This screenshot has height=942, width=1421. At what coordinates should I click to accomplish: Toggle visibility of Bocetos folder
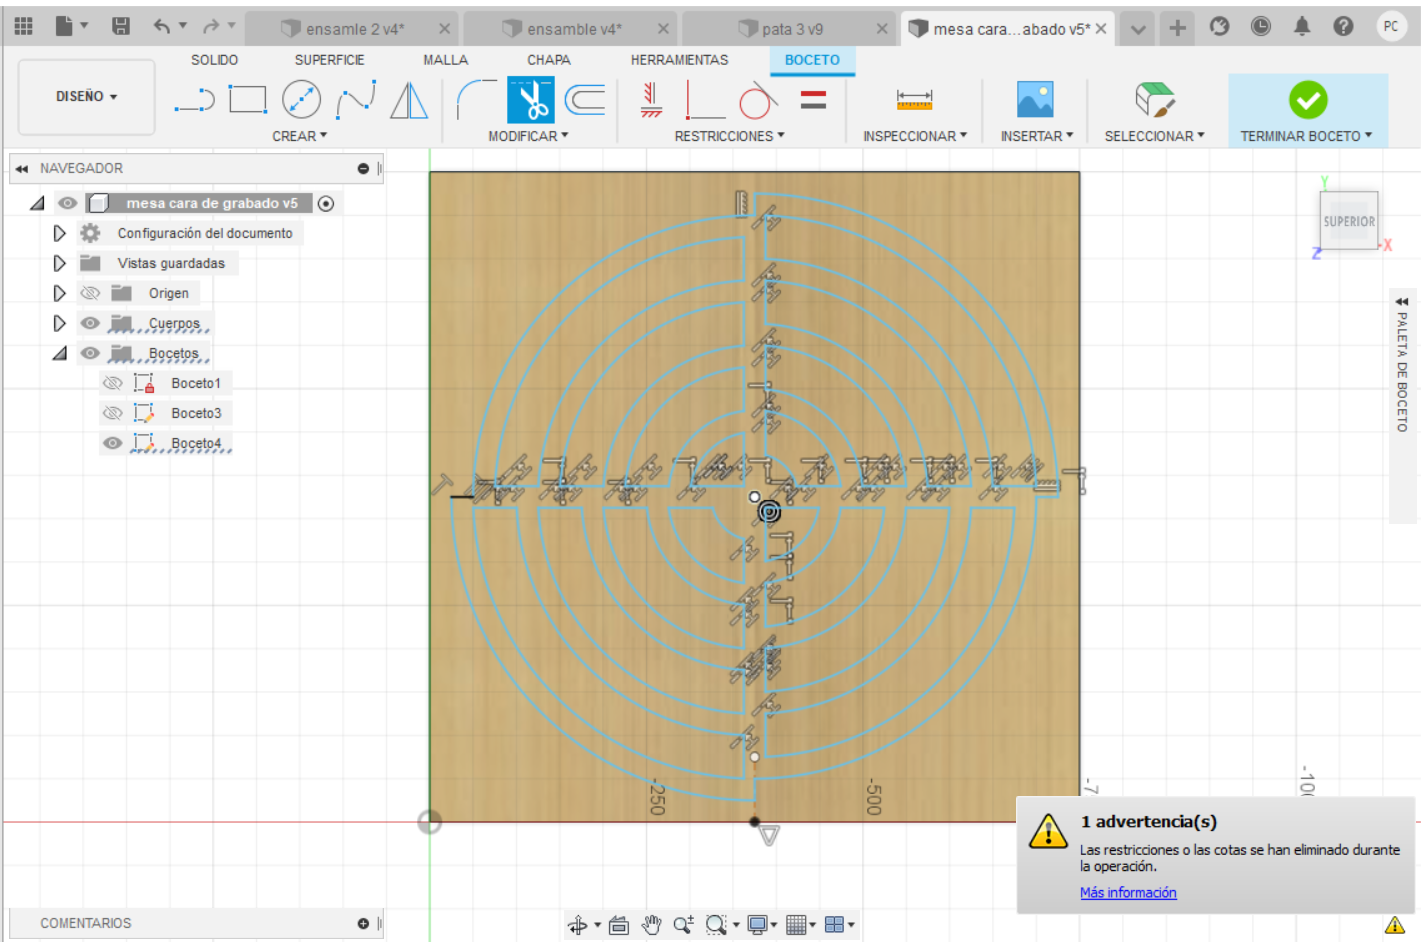pyautogui.click(x=90, y=353)
